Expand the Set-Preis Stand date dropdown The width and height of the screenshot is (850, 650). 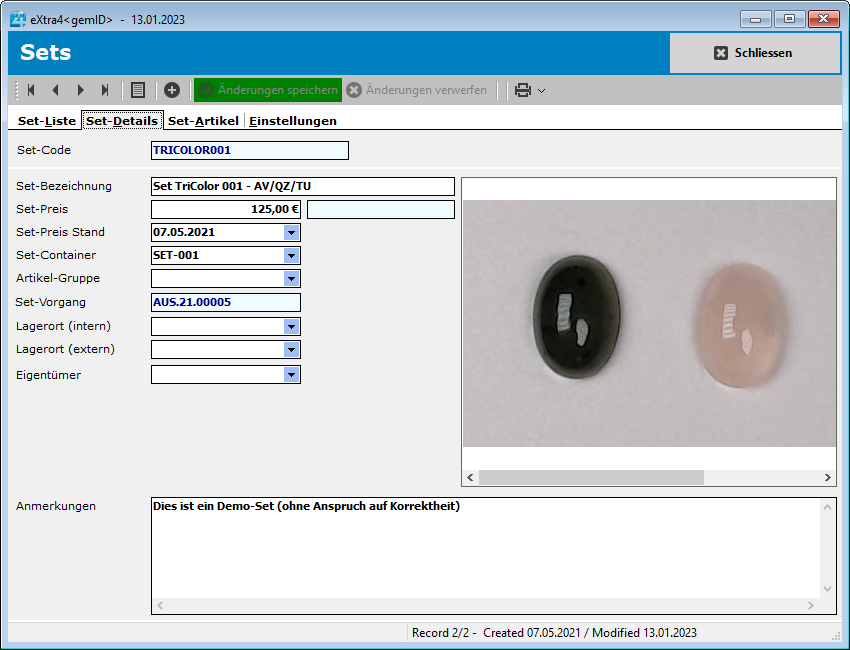(291, 232)
